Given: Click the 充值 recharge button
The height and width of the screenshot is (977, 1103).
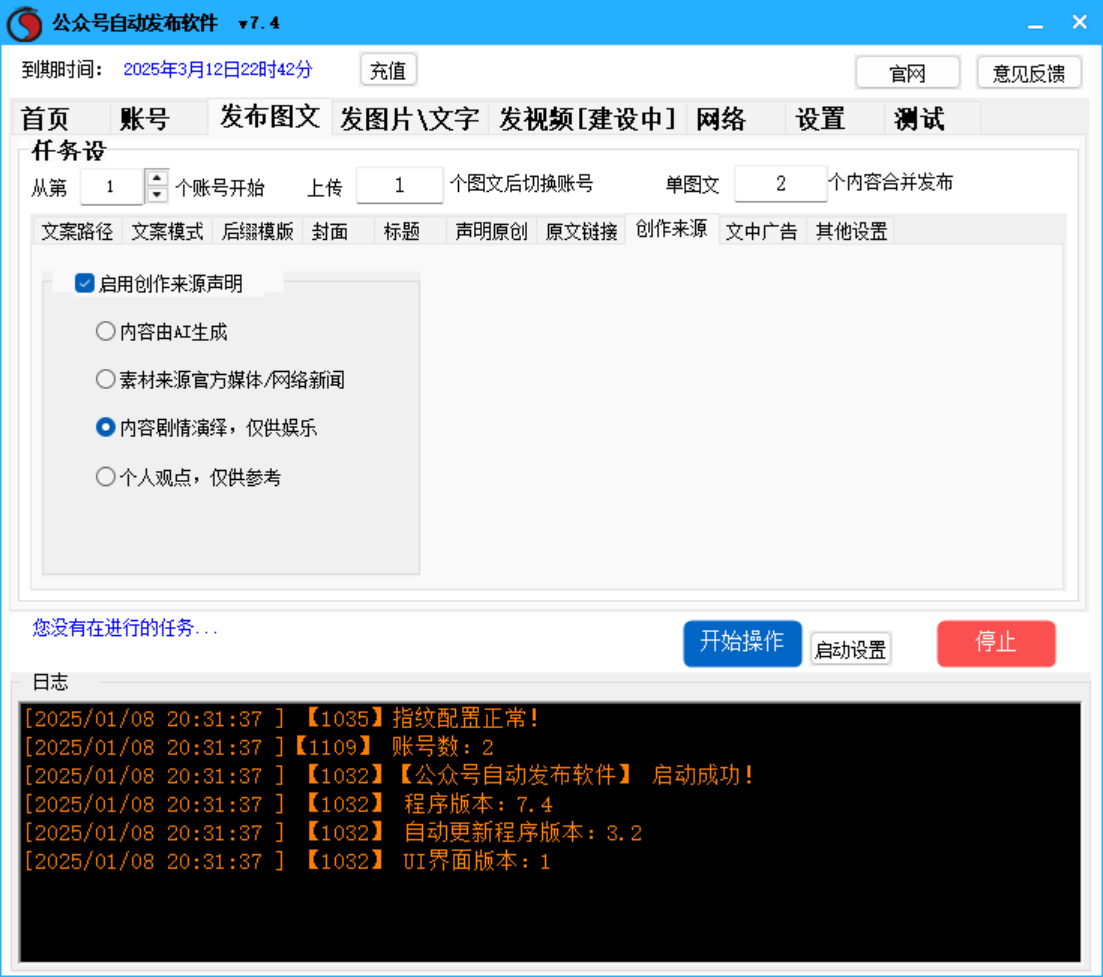Looking at the screenshot, I should 388,70.
